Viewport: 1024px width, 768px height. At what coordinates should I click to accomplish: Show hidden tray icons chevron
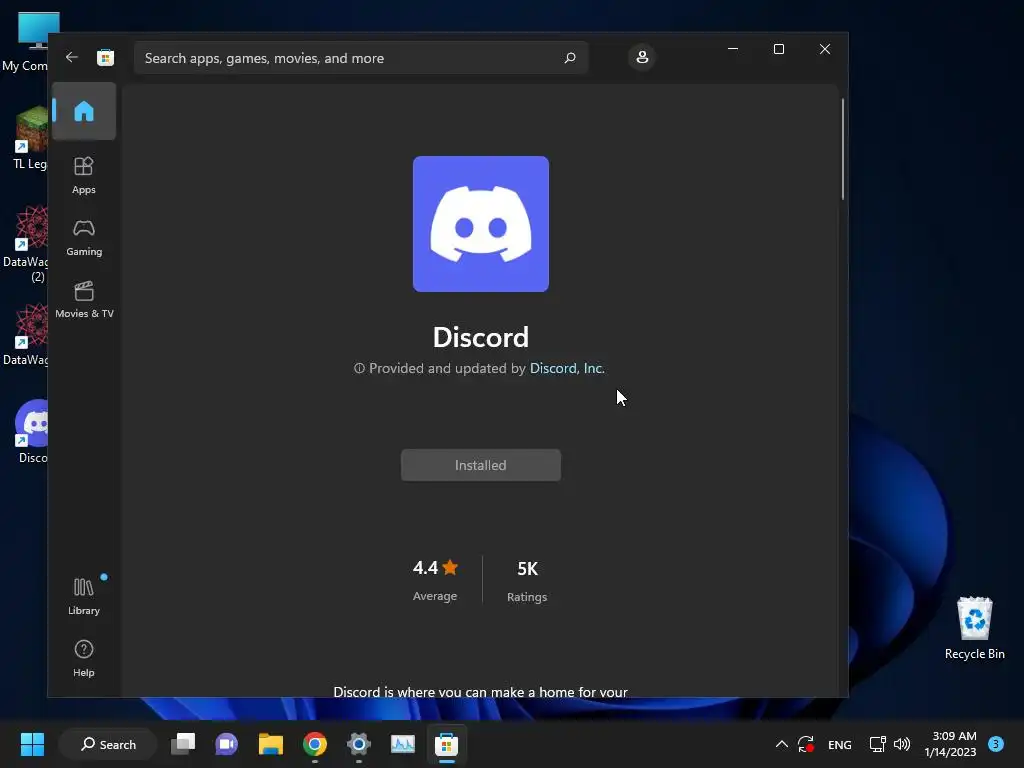coord(781,744)
